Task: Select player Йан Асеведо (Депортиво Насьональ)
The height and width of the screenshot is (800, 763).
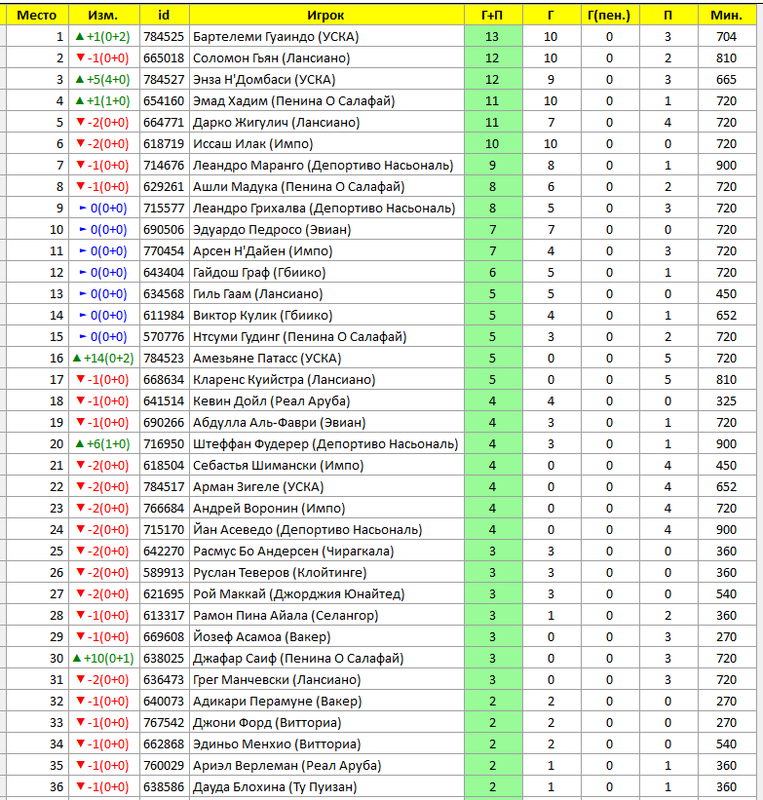Action: tap(308, 530)
